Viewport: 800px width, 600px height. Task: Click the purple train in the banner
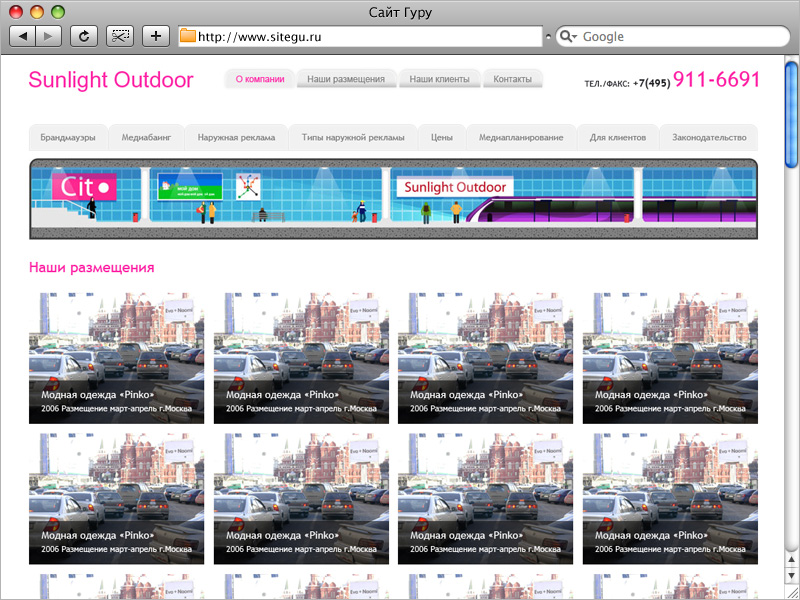(612, 210)
